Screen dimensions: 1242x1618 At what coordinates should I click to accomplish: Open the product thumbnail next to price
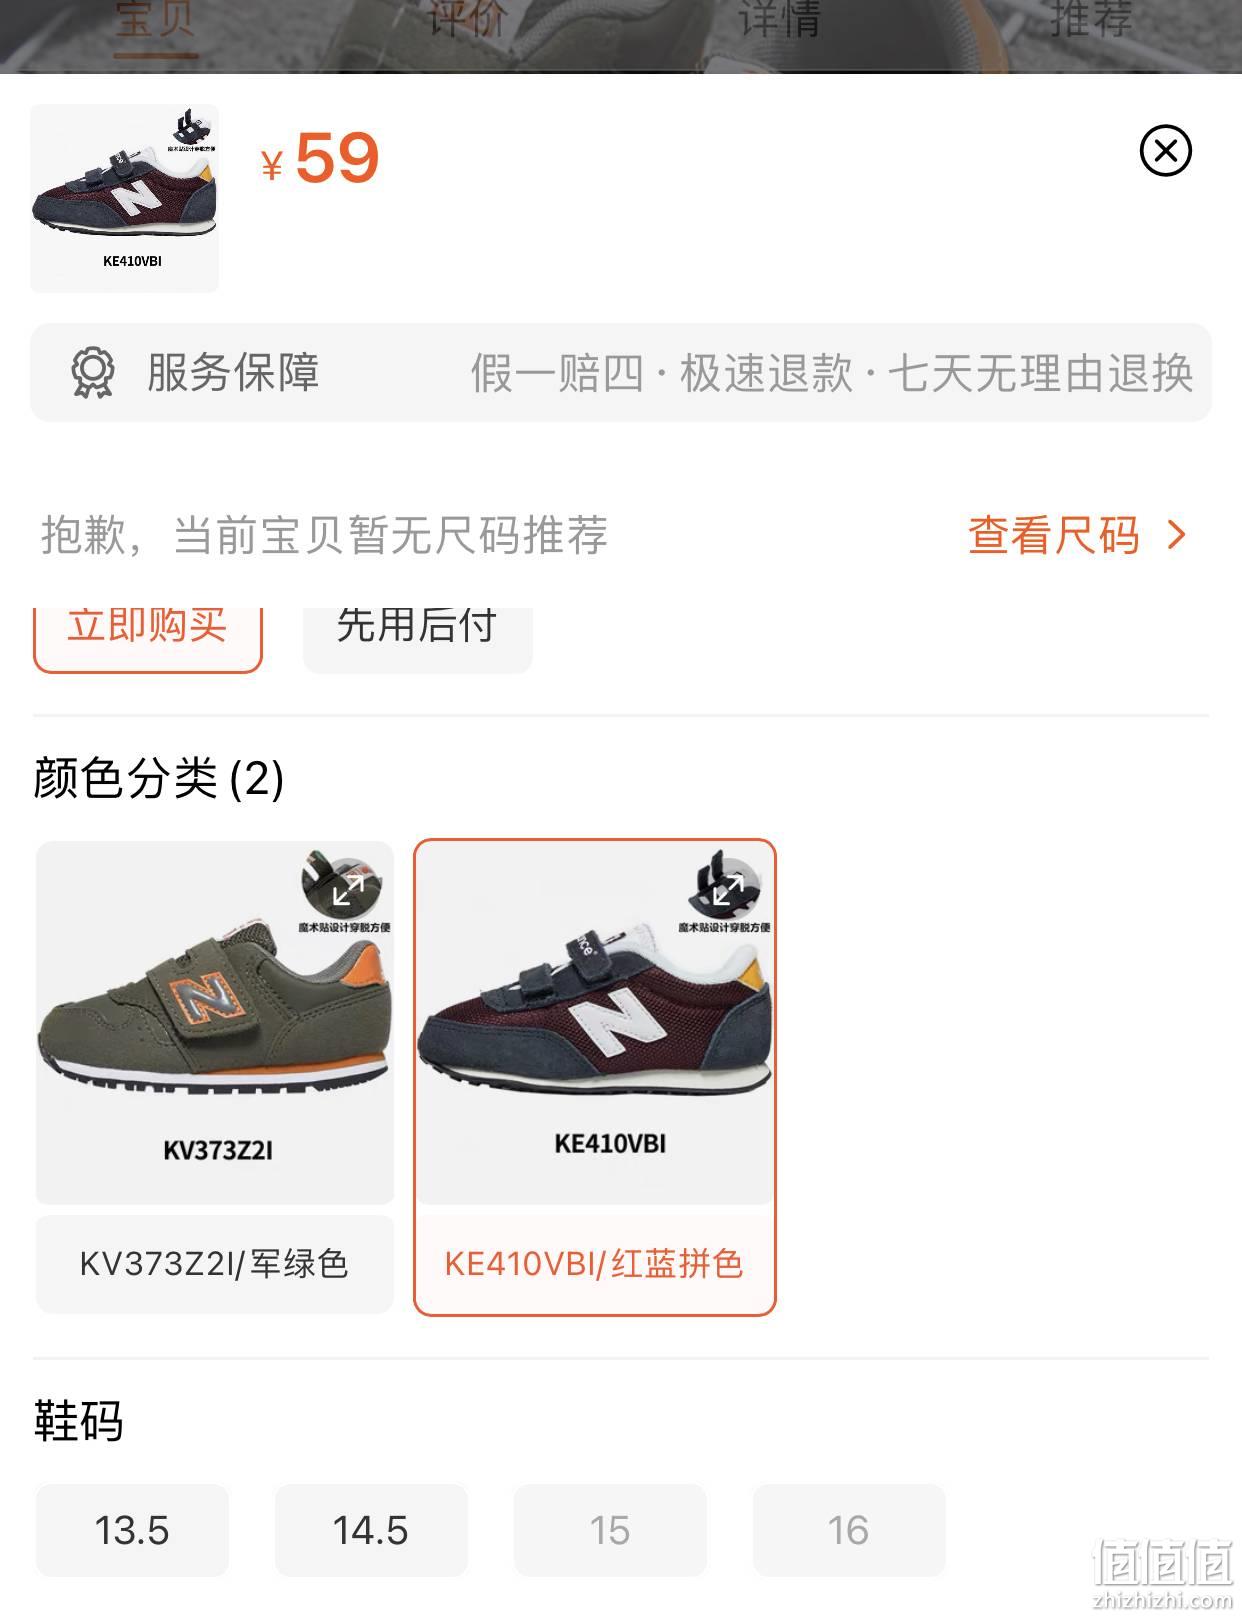click(124, 198)
